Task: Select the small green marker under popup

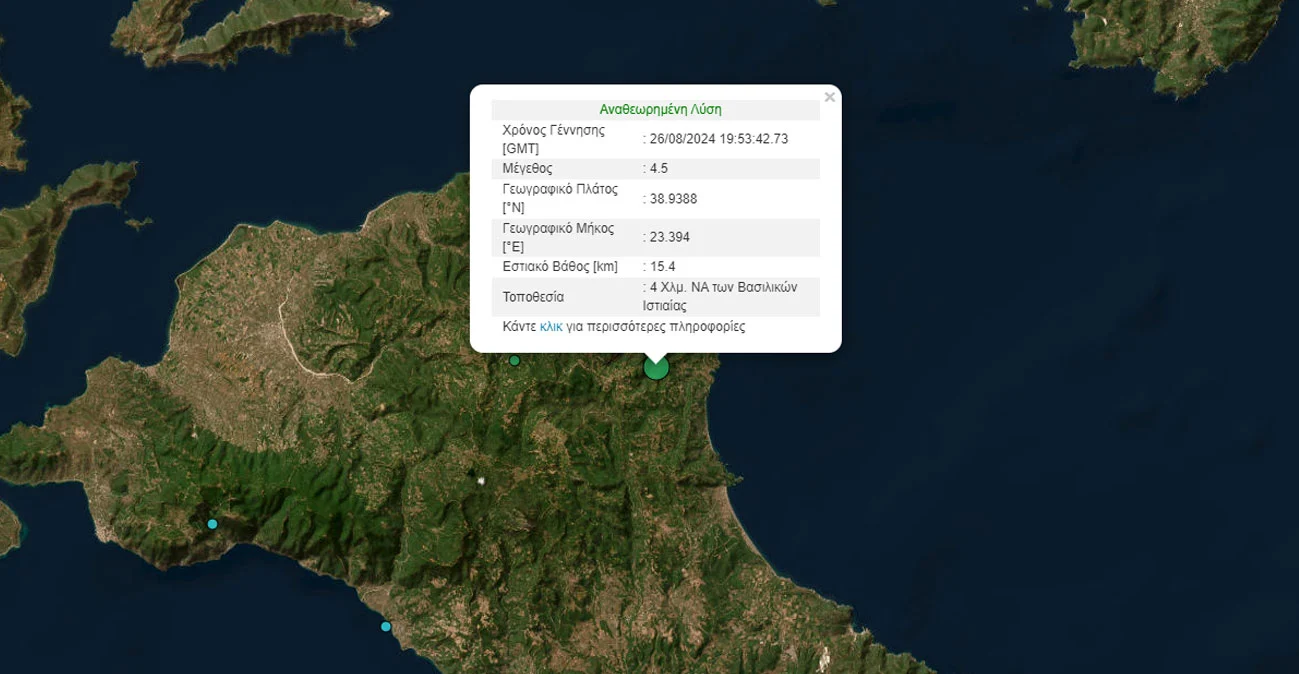Action: pyautogui.click(x=514, y=360)
